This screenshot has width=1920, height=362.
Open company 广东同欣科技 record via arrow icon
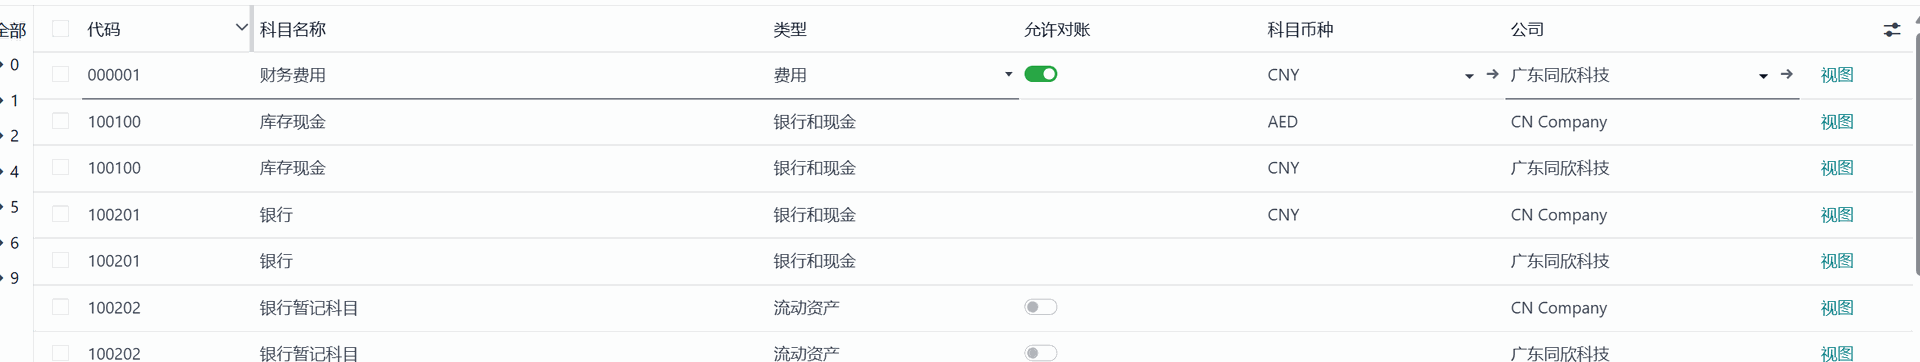click(x=1786, y=75)
